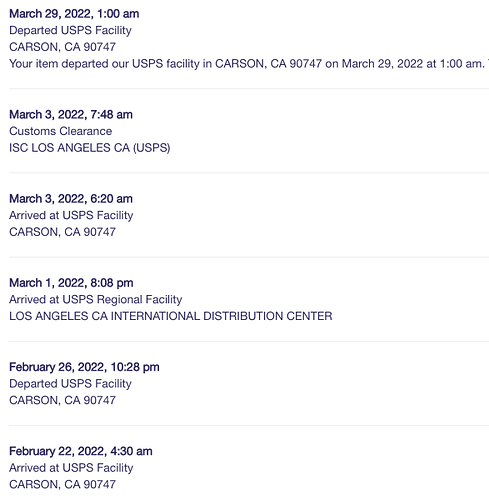Click the March 3, 2022, 7:48 am heading
This screenshot has height=500, width=489.
point(71,115)
